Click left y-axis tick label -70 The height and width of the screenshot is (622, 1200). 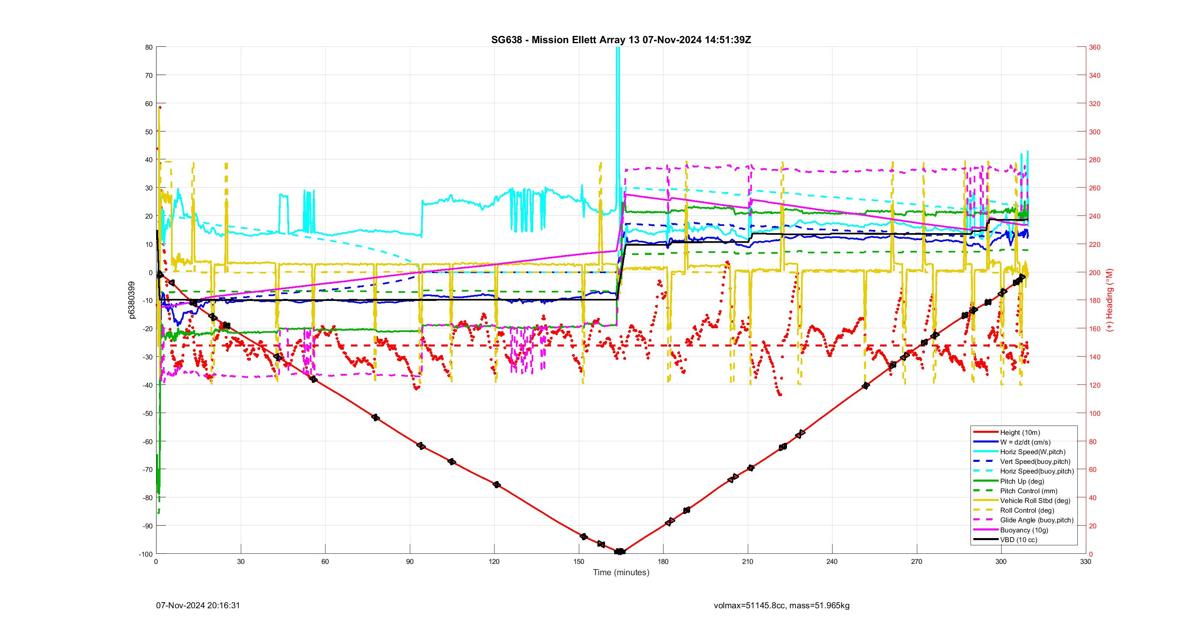pyautogui.click(x=146, y=470)
